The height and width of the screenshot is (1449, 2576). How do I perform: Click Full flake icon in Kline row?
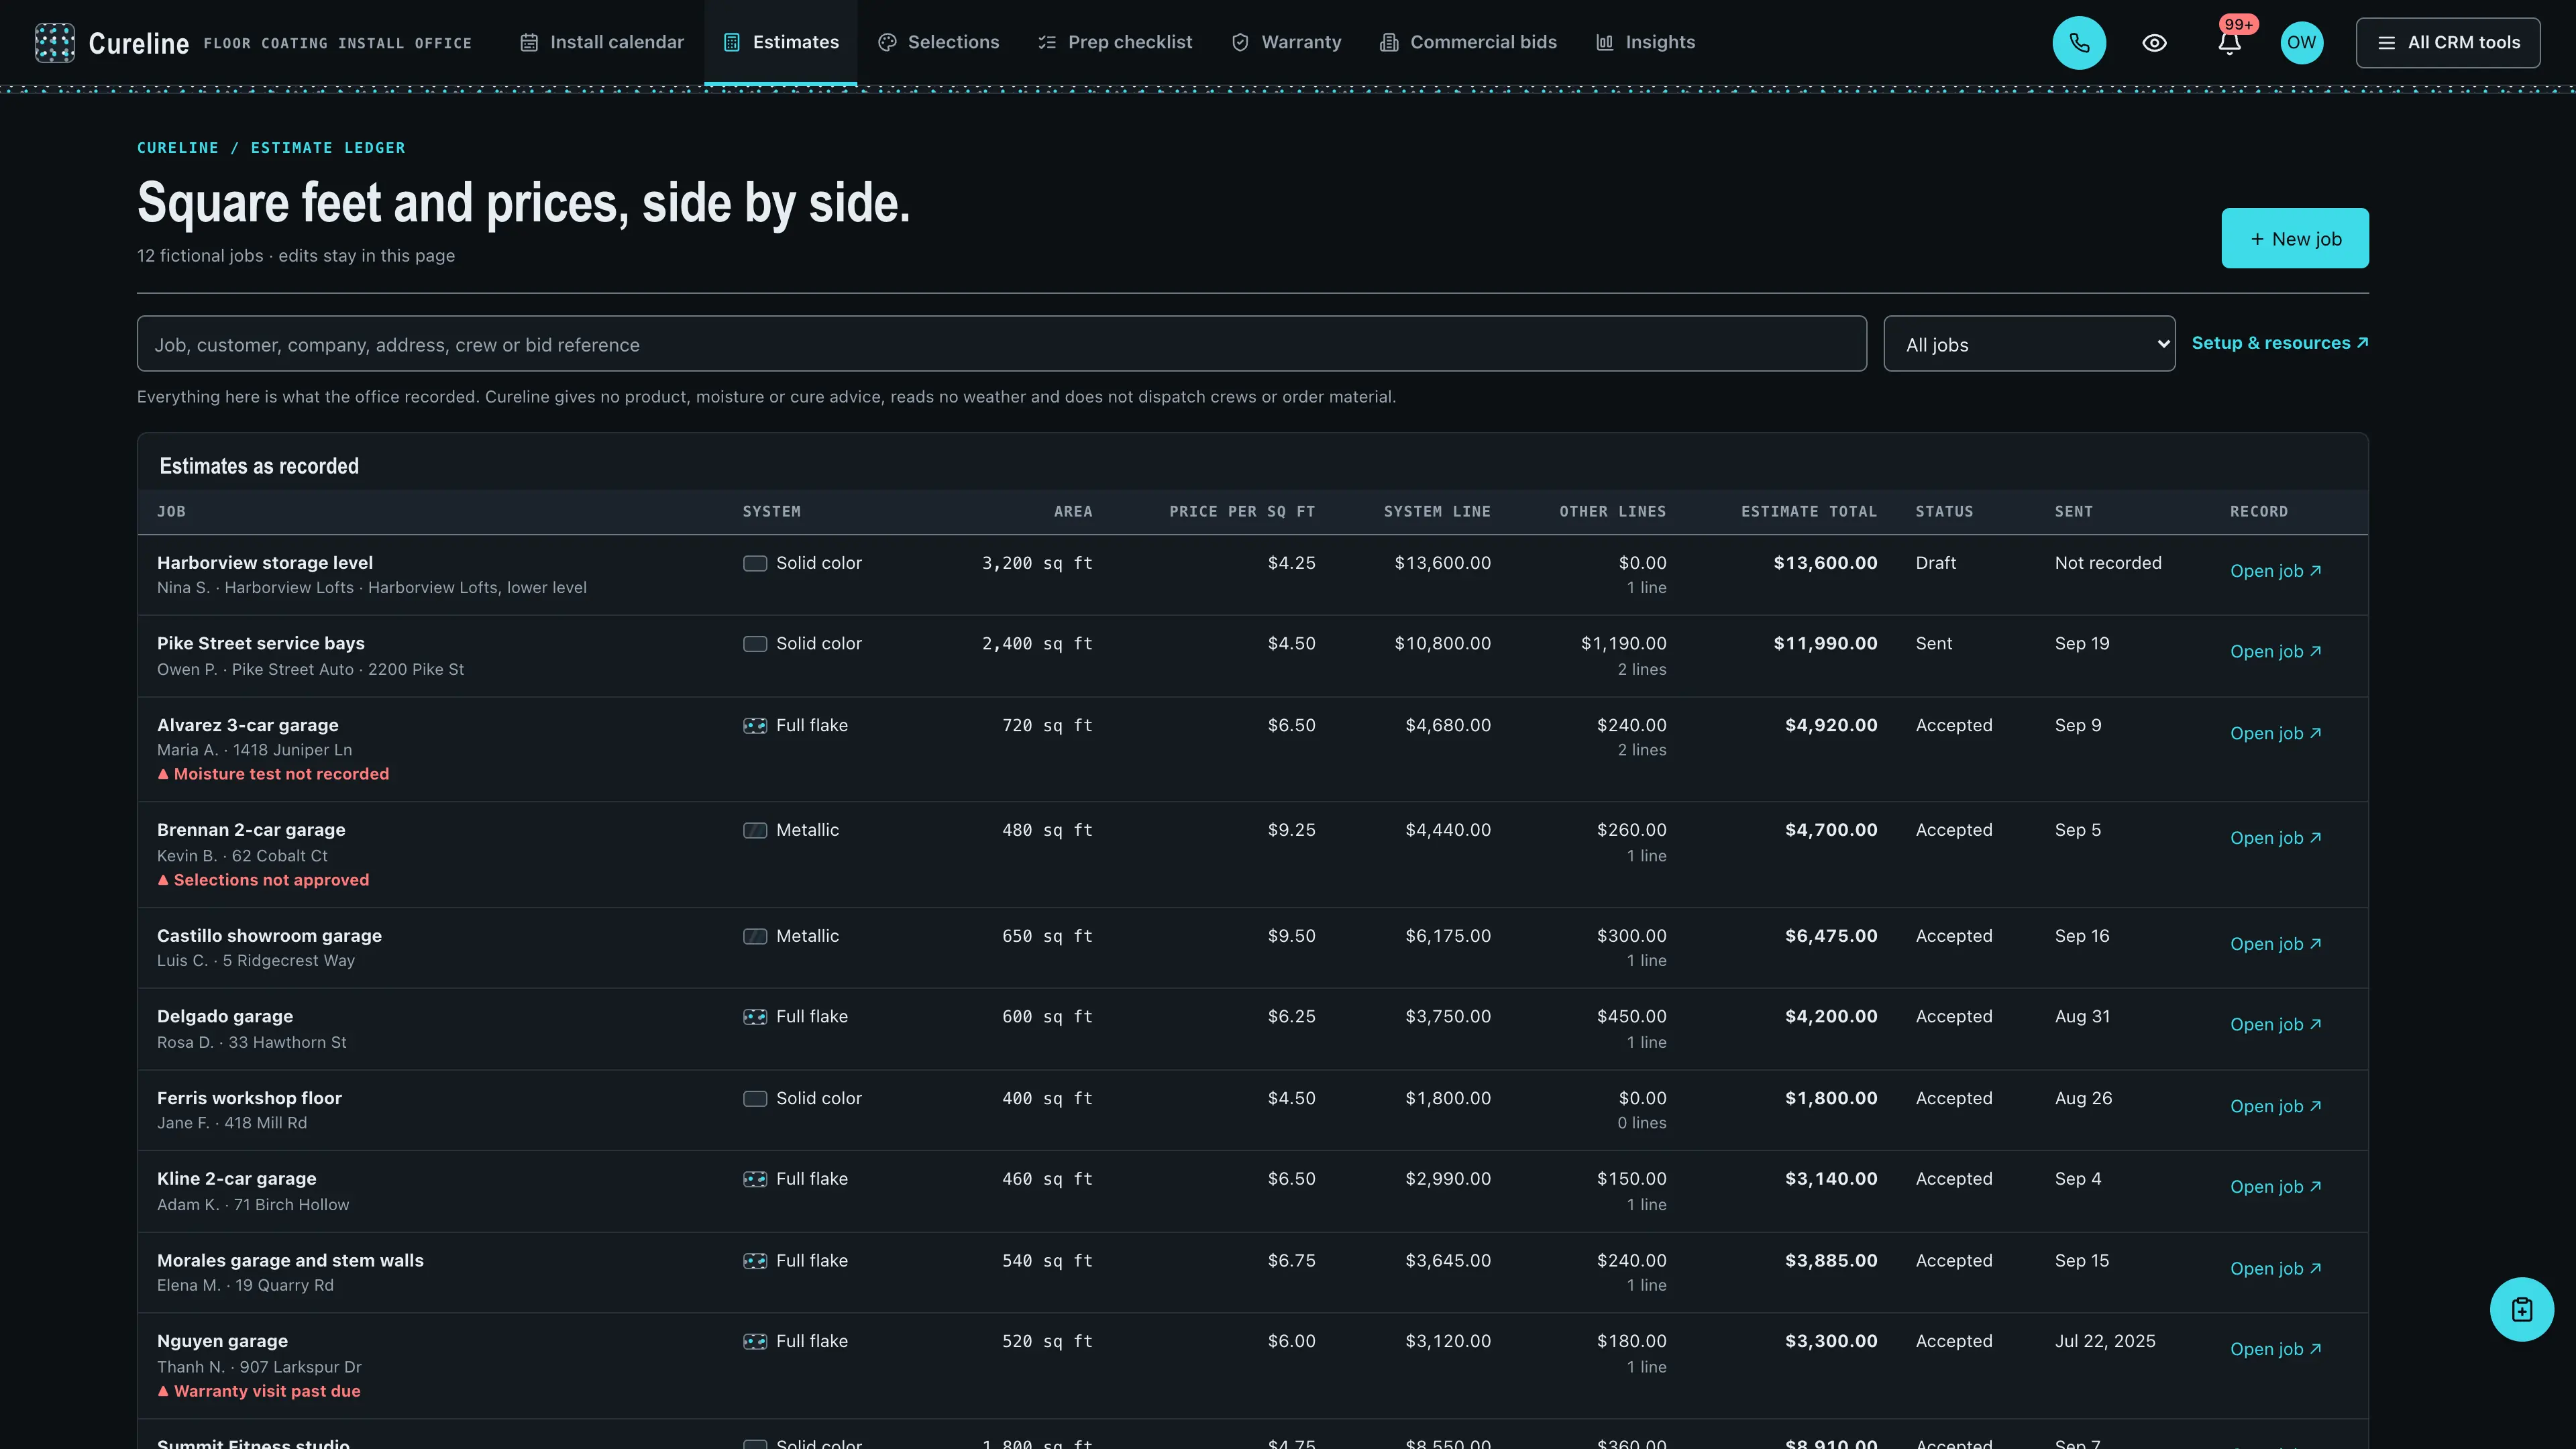755,1179
